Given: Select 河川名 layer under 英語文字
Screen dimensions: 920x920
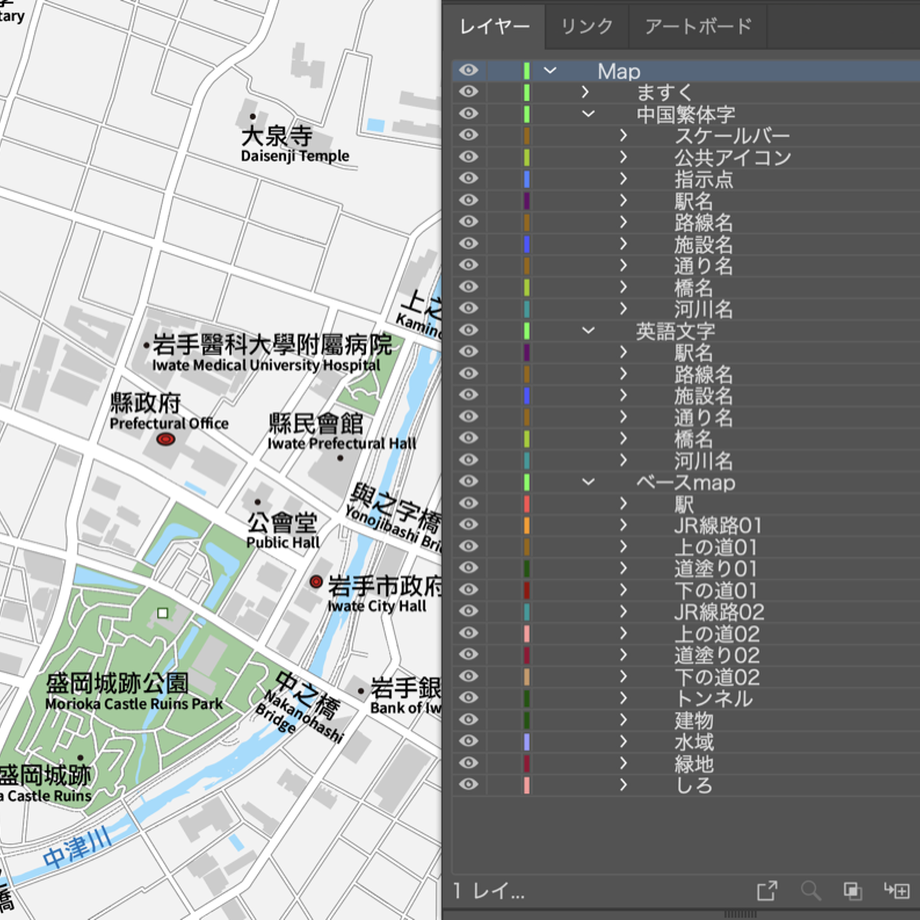Looking at the screenshot, I should (703, 461).
